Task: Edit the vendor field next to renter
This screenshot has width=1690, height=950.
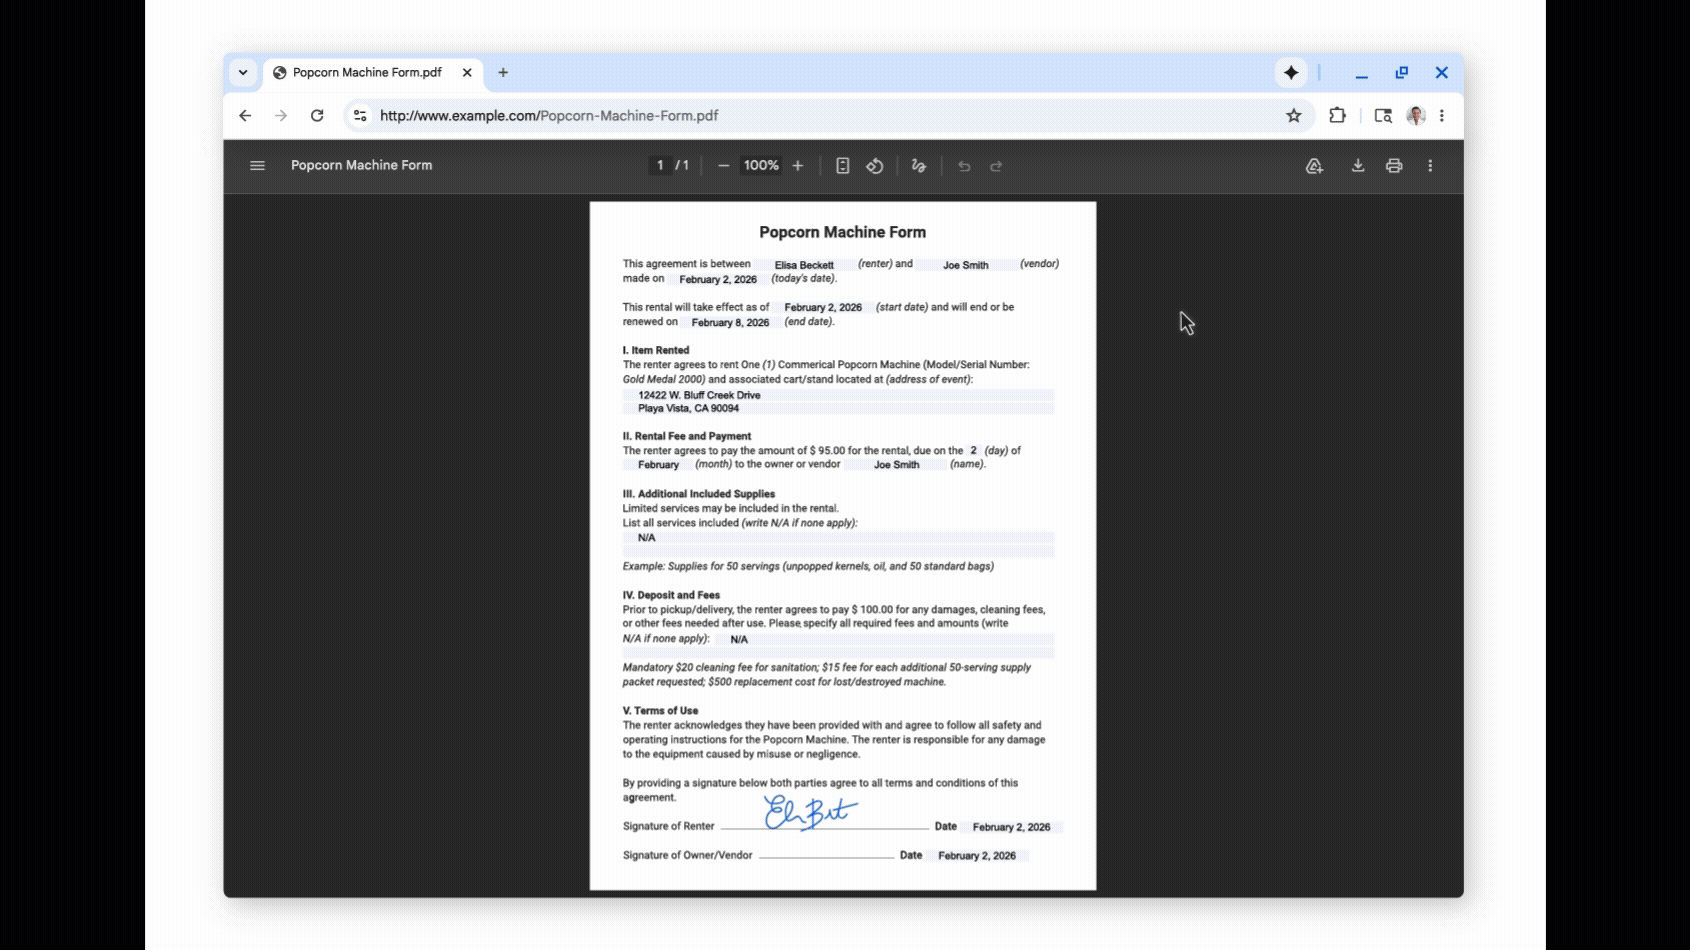Action: [966, 265]
